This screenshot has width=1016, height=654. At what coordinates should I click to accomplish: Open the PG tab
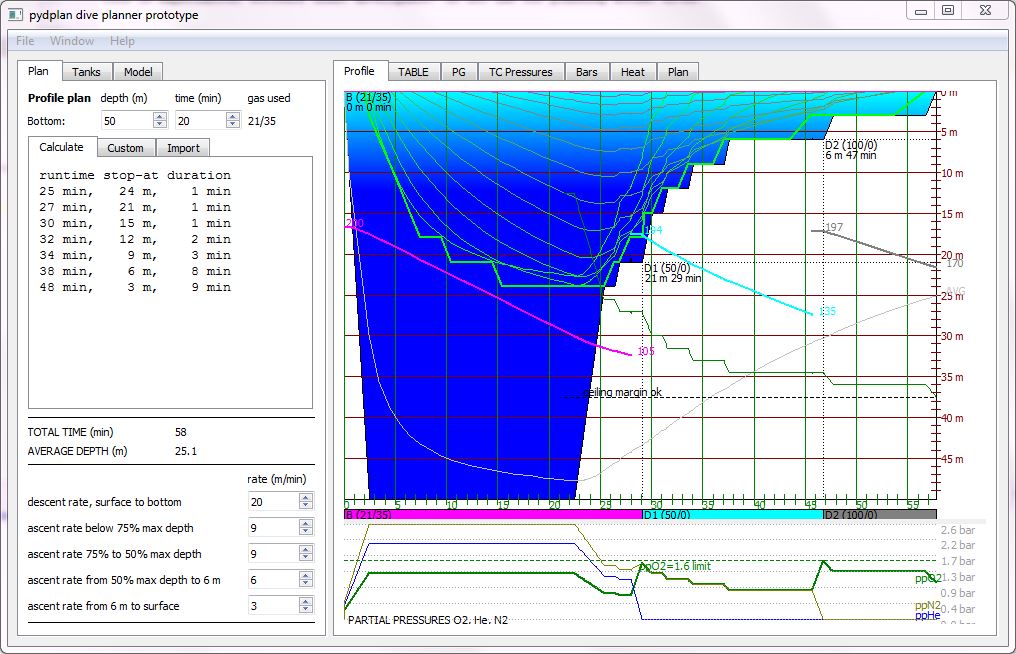tap(459, 72)
